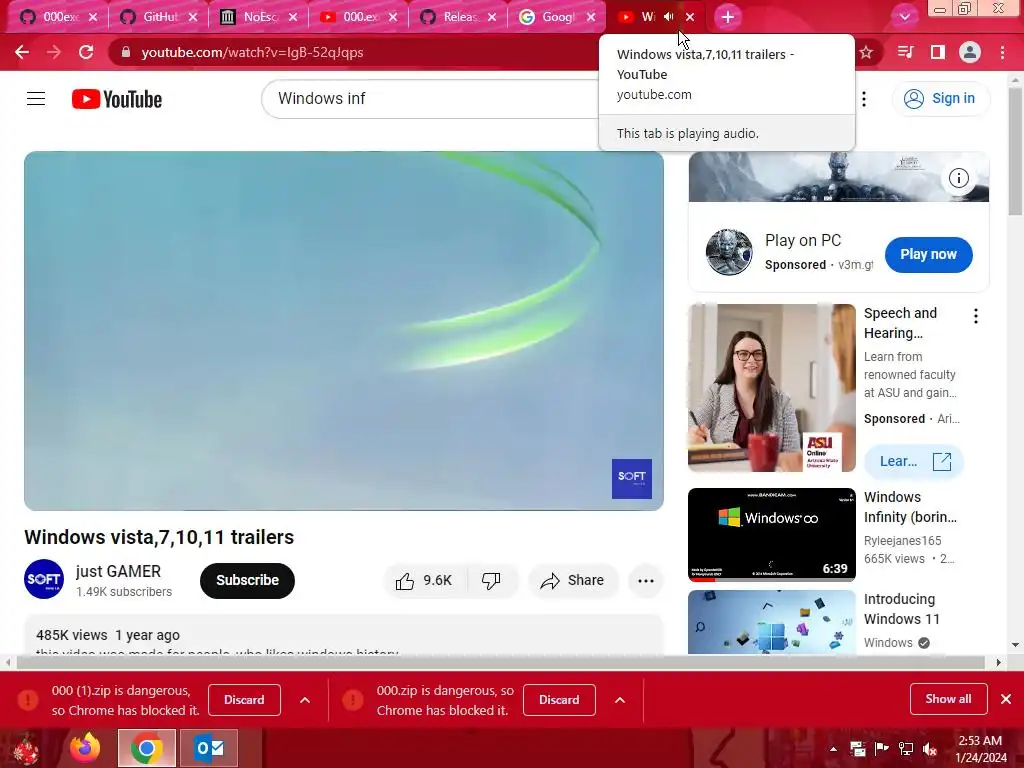The width and height of the screenshot is (1024, 768).
Task: Click the vertical page scrollbar thumb
Action: [x=1015, y=152]
